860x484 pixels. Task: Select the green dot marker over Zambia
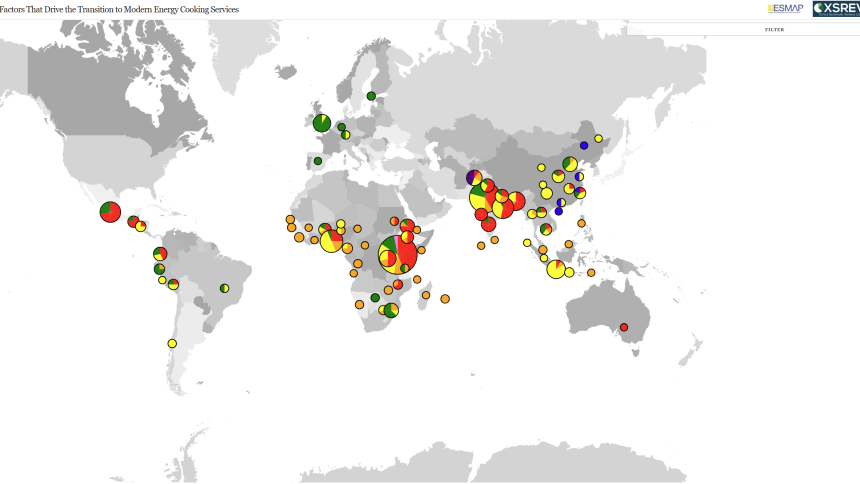coord(375,297)
